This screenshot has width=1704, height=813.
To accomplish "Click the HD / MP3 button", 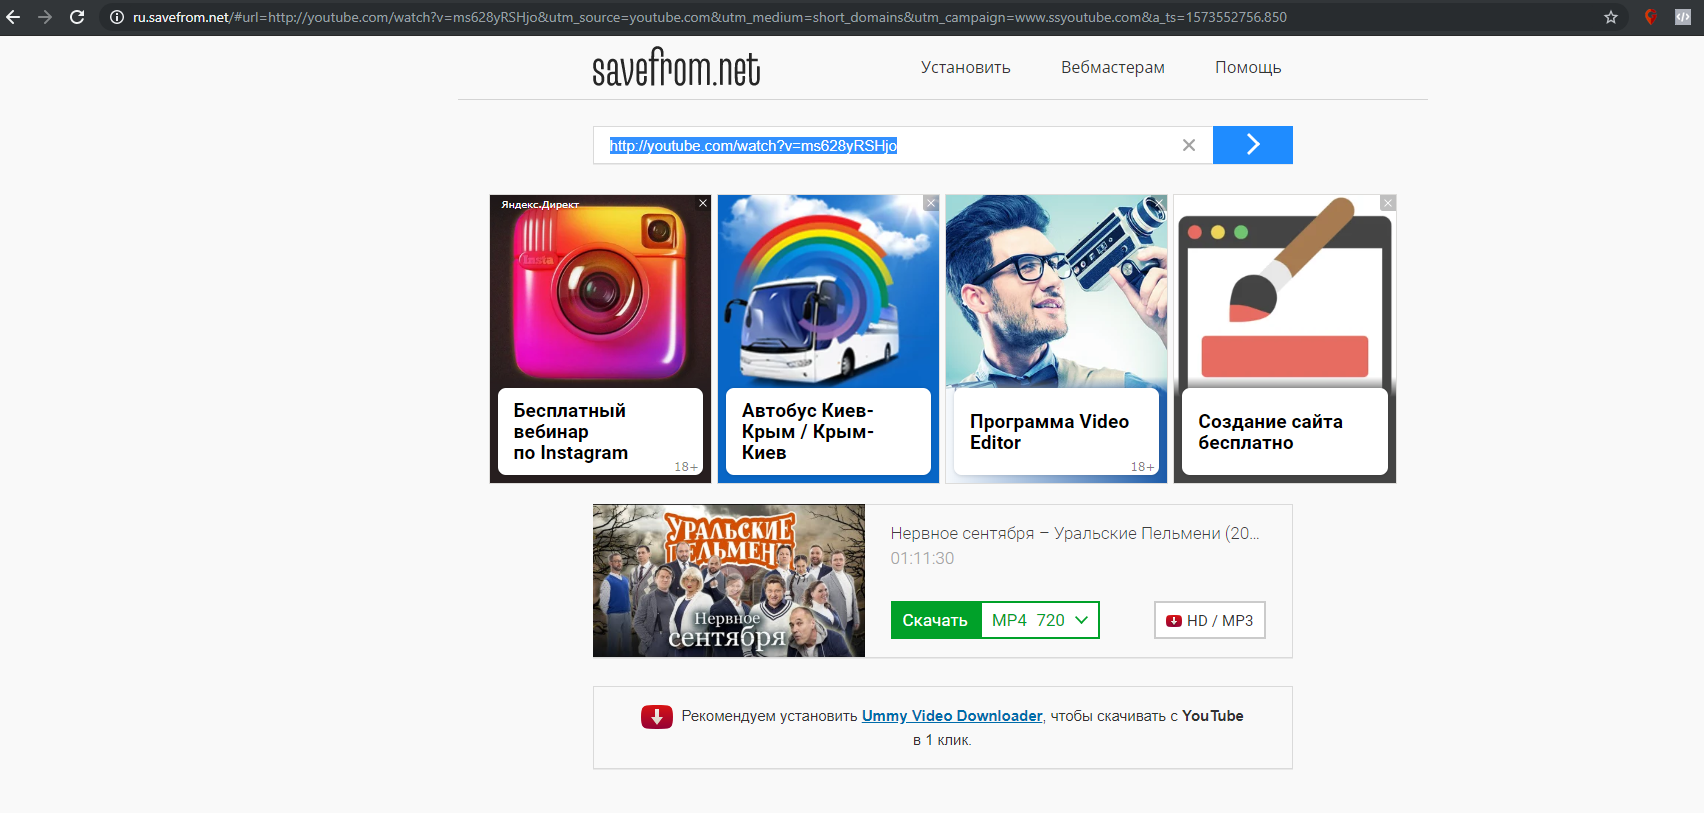I will coord(1210,620).
